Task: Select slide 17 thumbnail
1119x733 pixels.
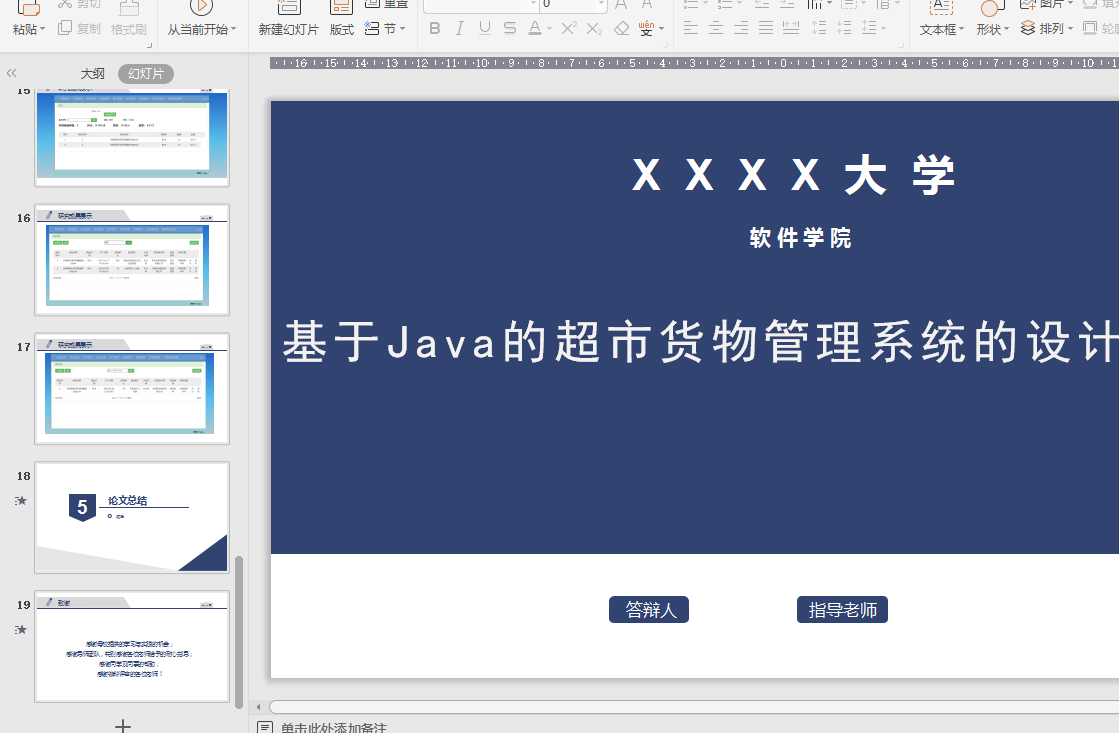Action: coord(132,388)
